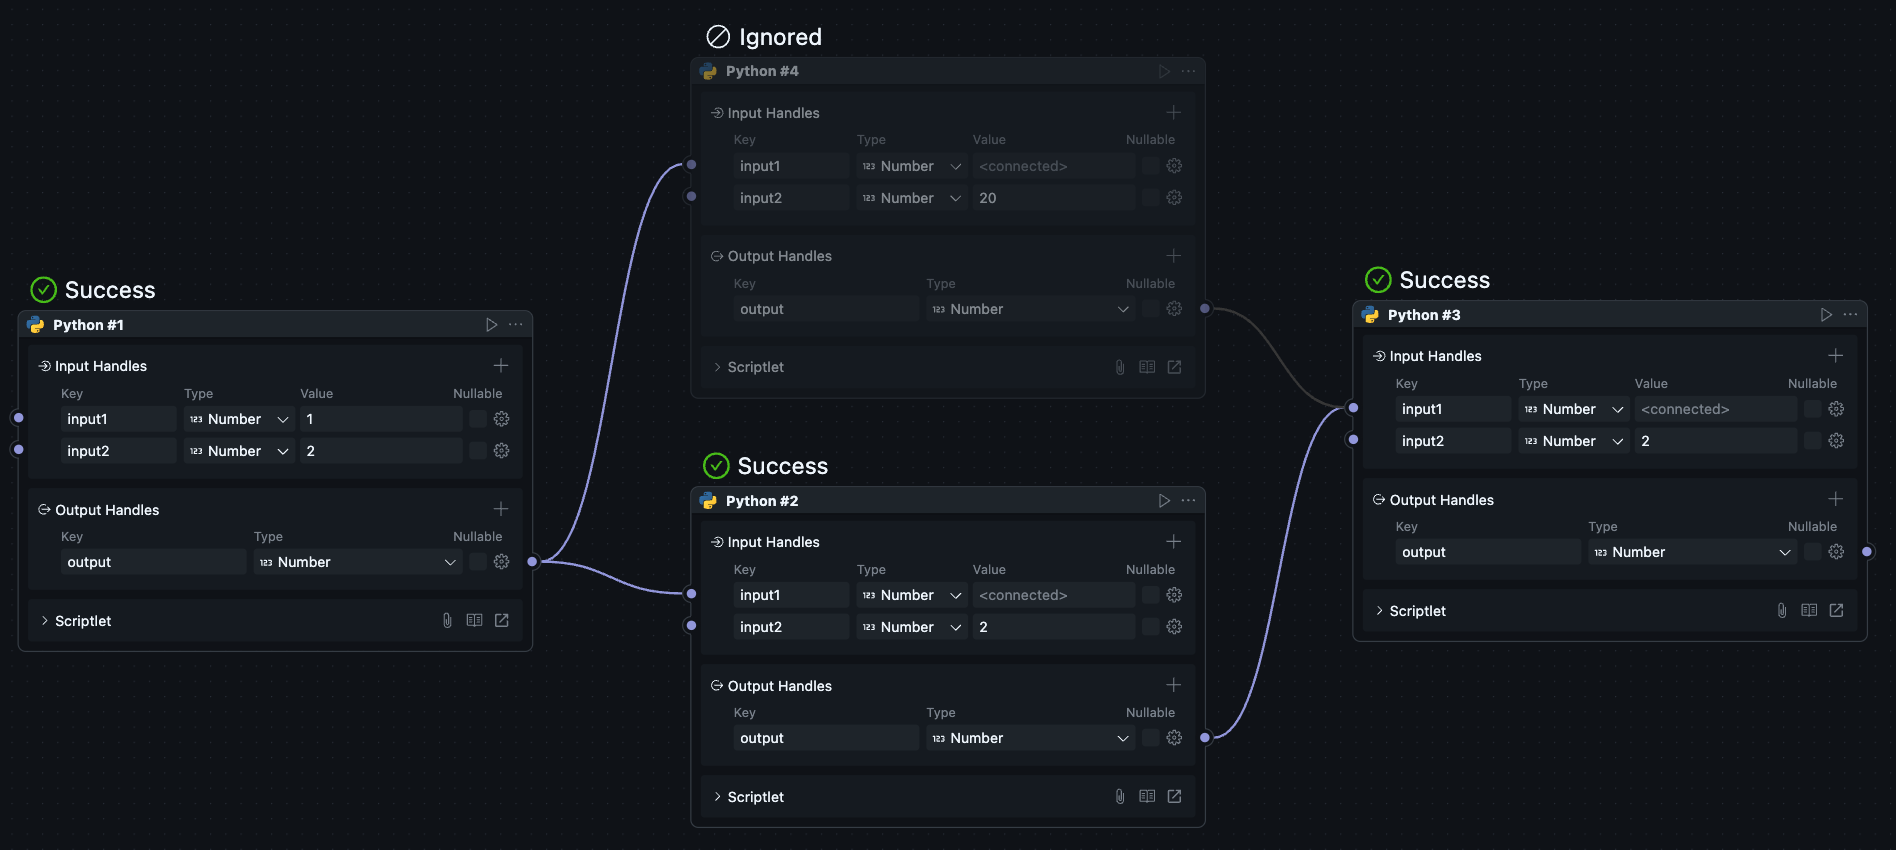Viewport: 1896px width, 850px height.
Task: Check Nullable for Python #3 input2
Action: (x=1812, y=441)
